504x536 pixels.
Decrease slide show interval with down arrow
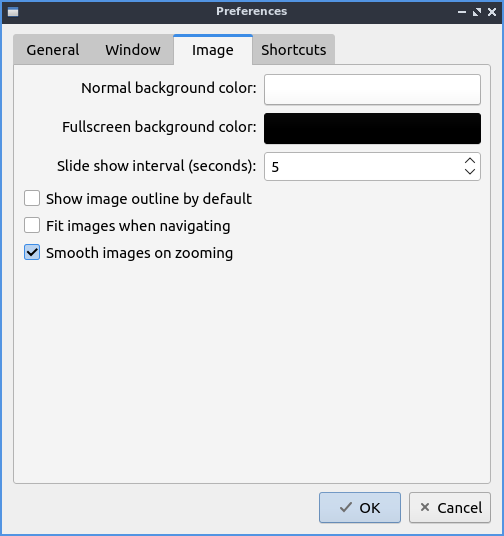(x=470, y=171)
